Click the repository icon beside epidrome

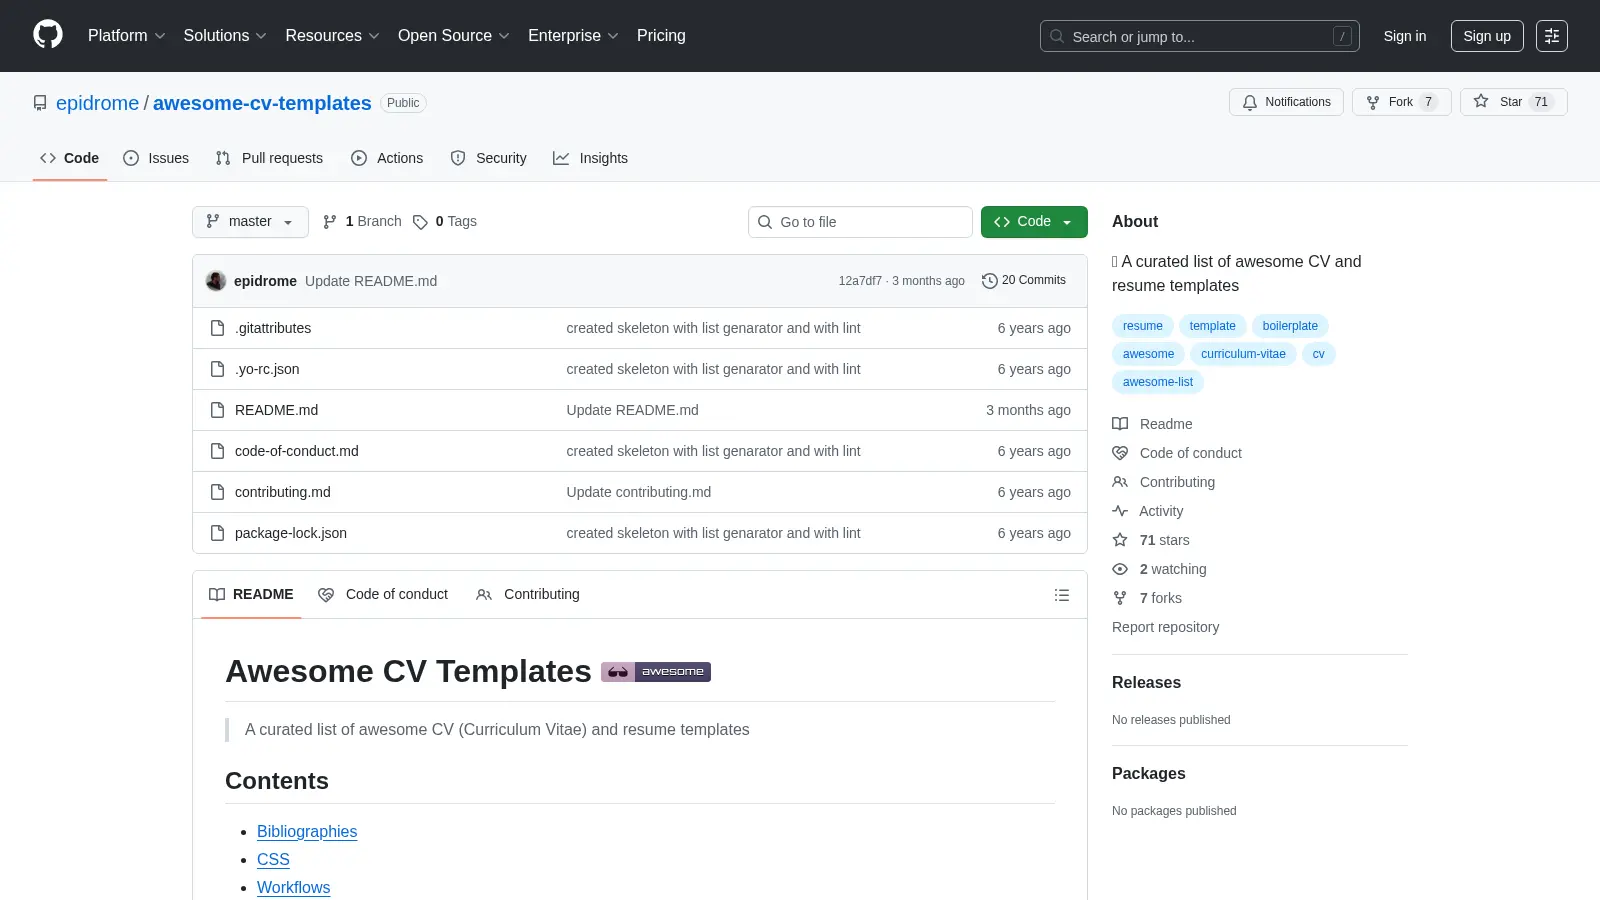click(x=40, y=103)
